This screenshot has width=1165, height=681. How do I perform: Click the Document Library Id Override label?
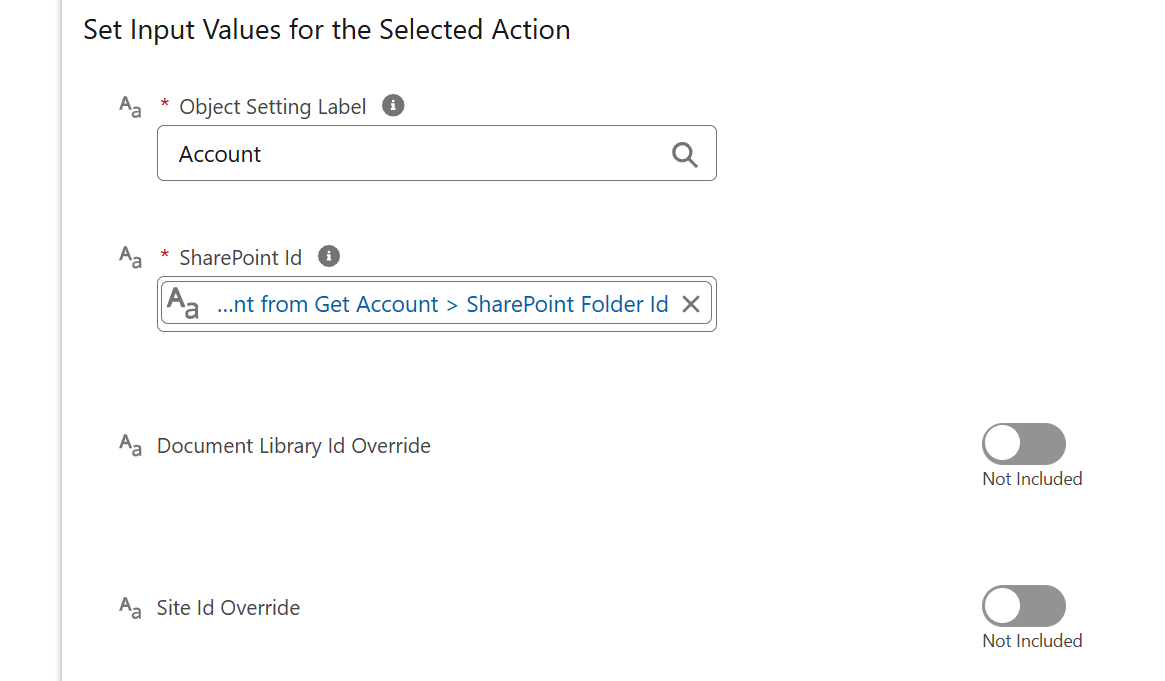pyautogui.click(x=293, y=446)
